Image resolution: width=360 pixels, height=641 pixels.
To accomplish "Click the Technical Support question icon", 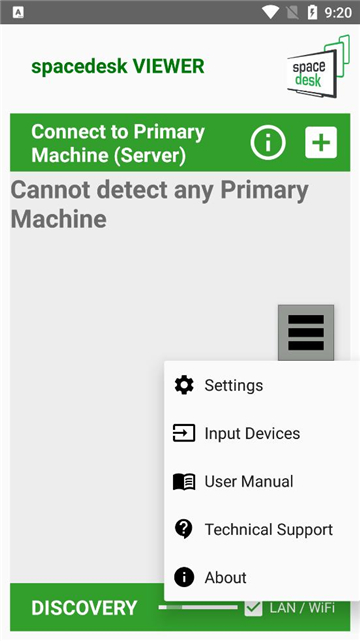I will pos(184,529).
